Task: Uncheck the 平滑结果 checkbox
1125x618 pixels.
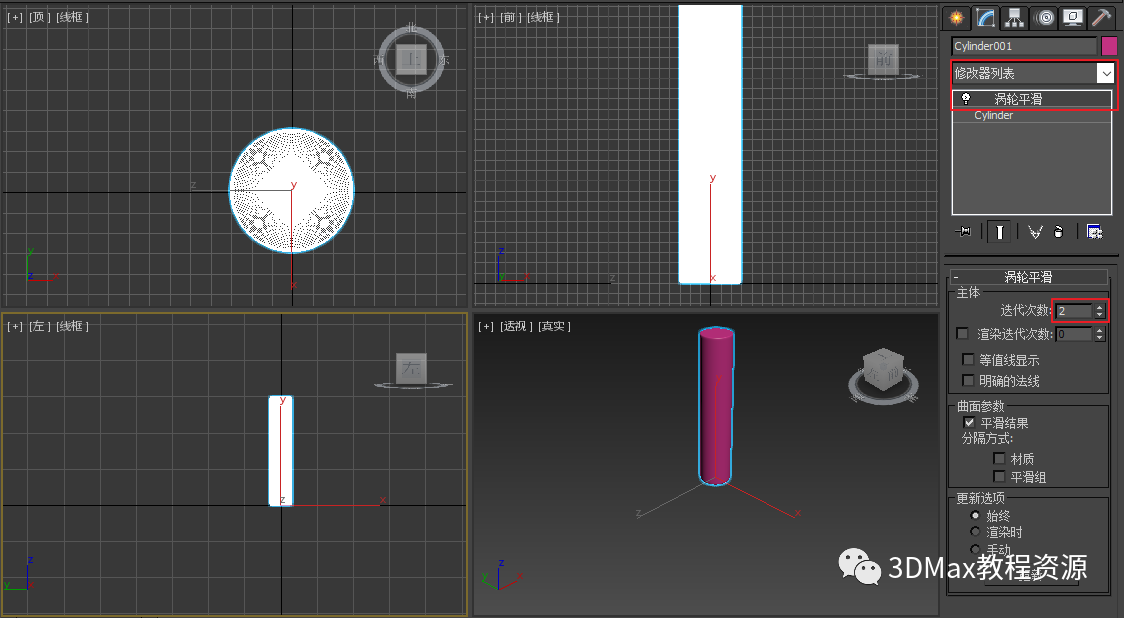Action: click(969, 423)
